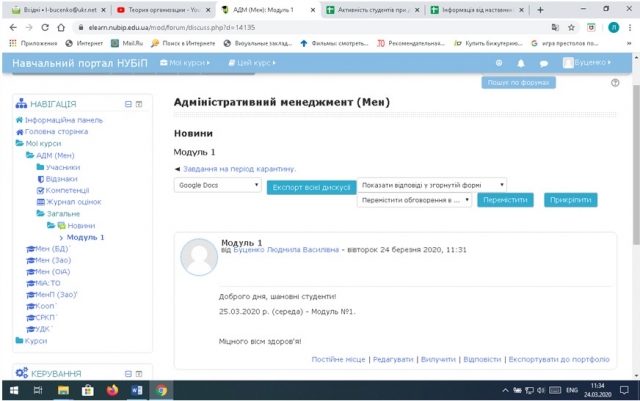Go to the browser home icon

[61, 27]
